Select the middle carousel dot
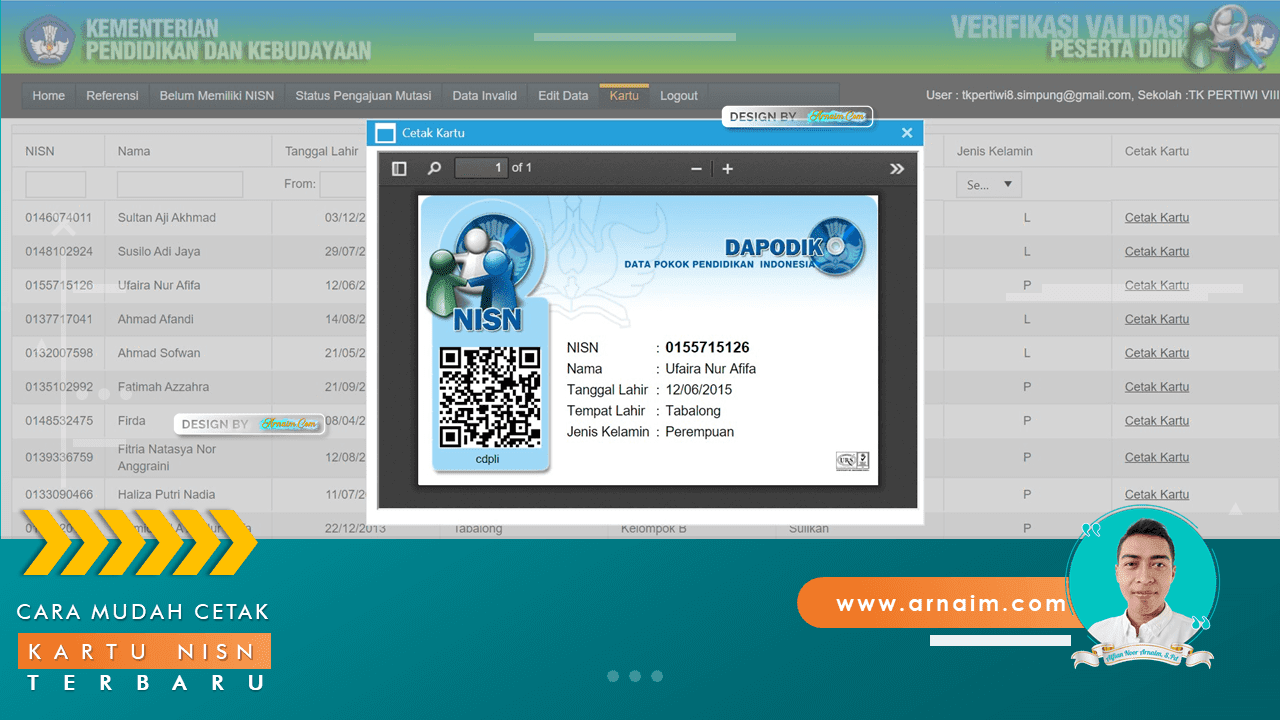Image resolution: width=1280 pixels, height=720 pixels. pyautogui.click(x=634, y=676)
